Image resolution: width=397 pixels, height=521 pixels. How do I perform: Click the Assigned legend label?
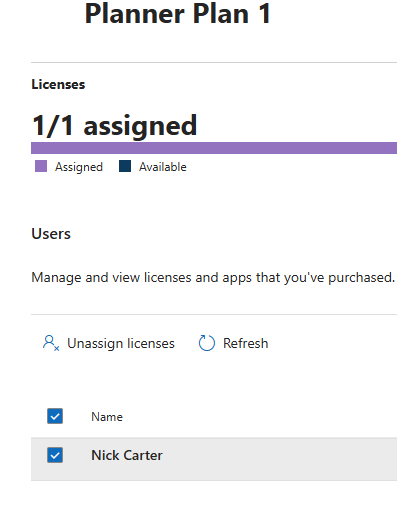79,167
